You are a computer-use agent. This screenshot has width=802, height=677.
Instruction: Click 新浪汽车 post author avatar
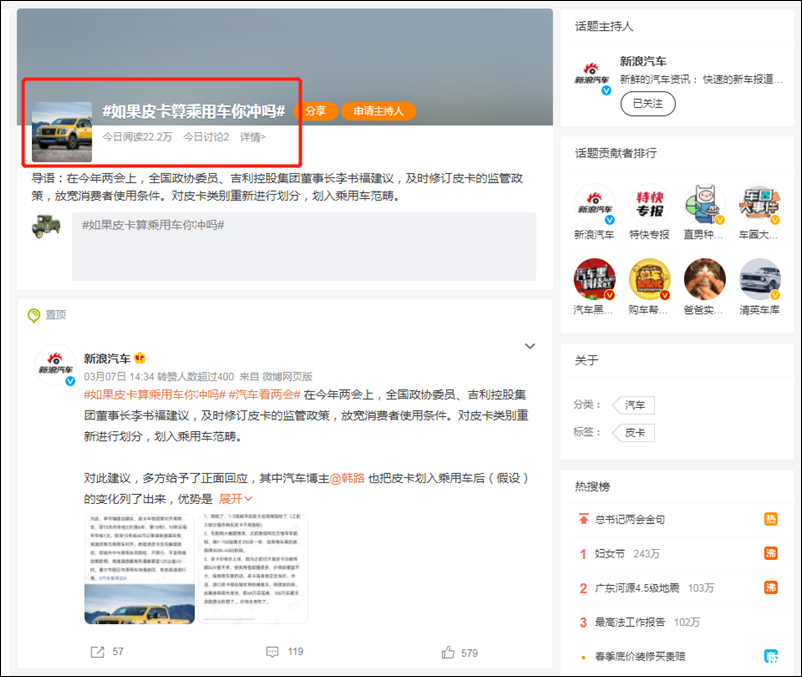pyautogui.click(x=55, y=365)
